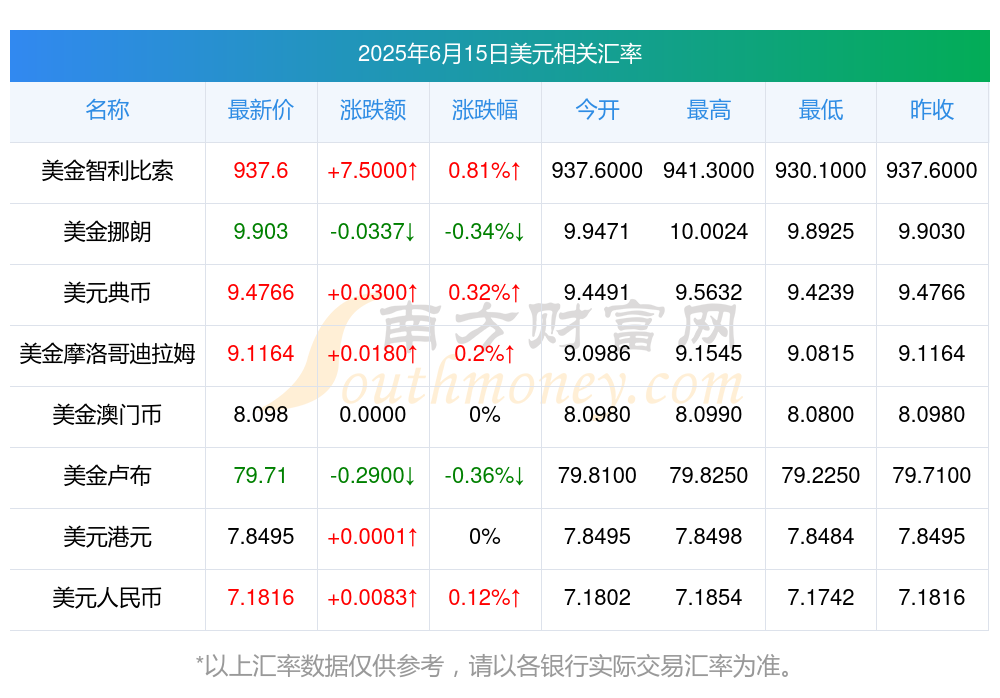The width and height of the screenshot is (1000, 698).
Task: Click change amount '+0.0083↑'
Action: (x=372, y=598)
